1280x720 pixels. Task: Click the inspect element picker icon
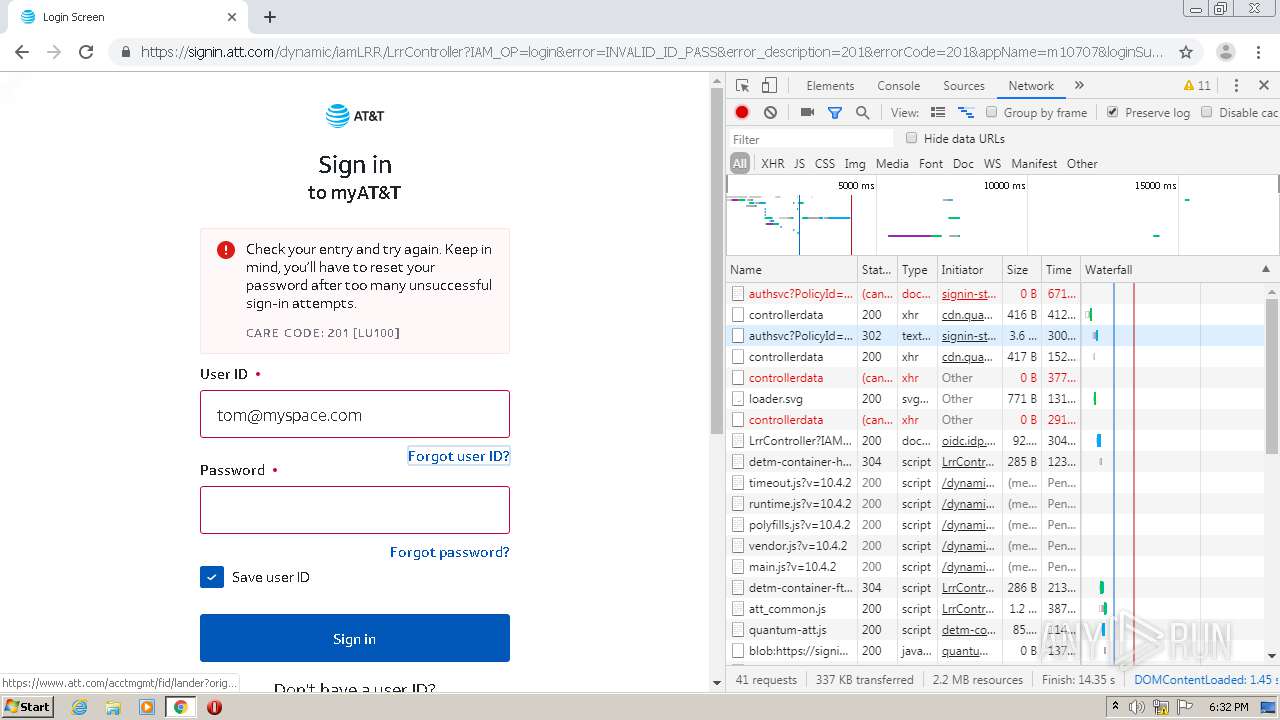[x=742, y=86]
